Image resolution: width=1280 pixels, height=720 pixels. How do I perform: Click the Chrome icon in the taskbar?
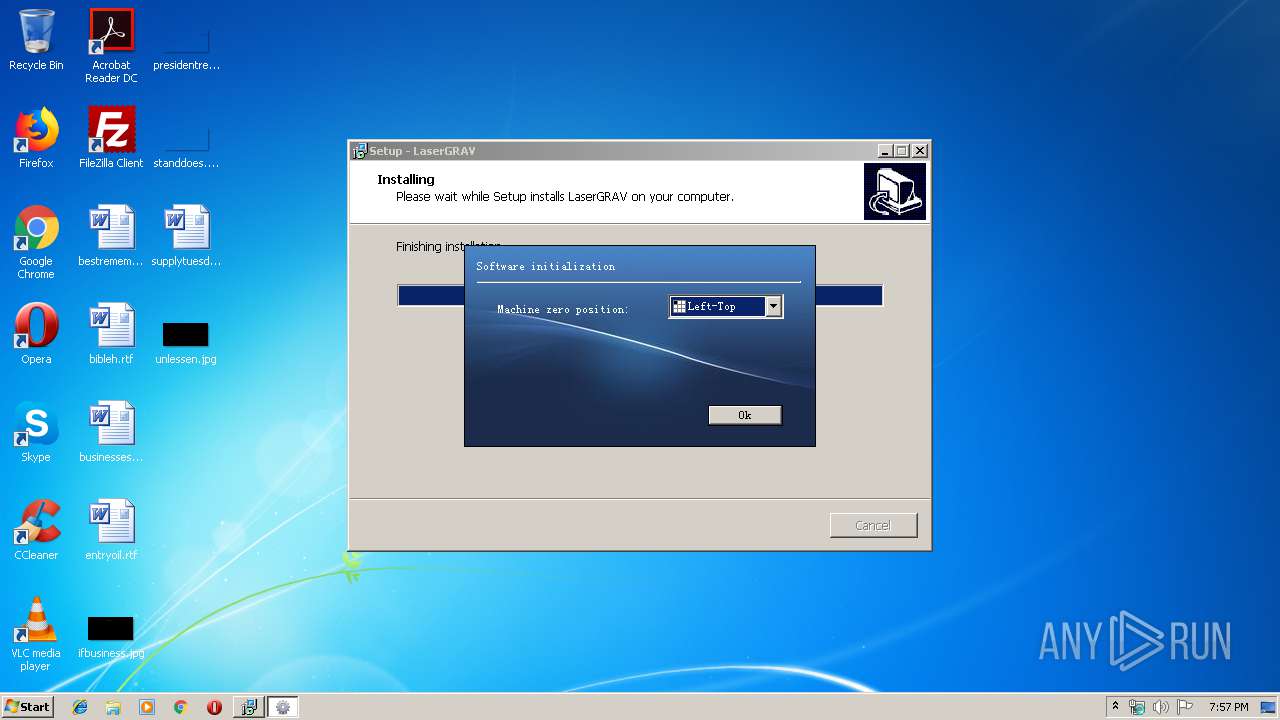(180, 707)
